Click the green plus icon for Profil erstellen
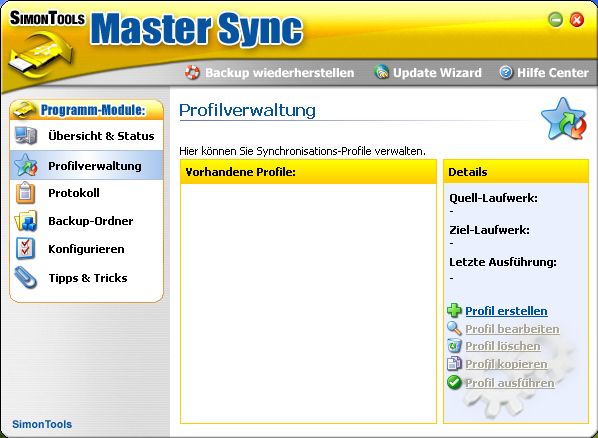Image resolution: width=598 pixels, height=438 pixels. pyautogui.click(x=454, y=311)
